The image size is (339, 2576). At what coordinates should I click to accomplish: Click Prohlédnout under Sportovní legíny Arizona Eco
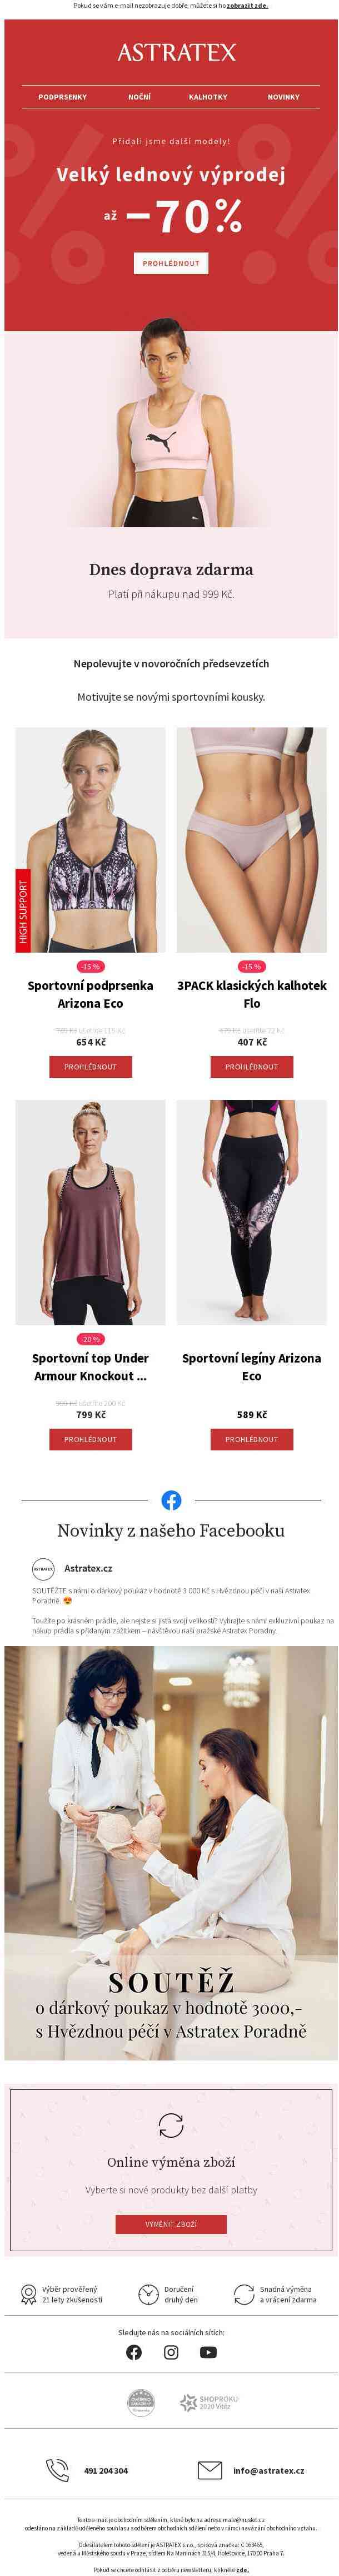251,1439
